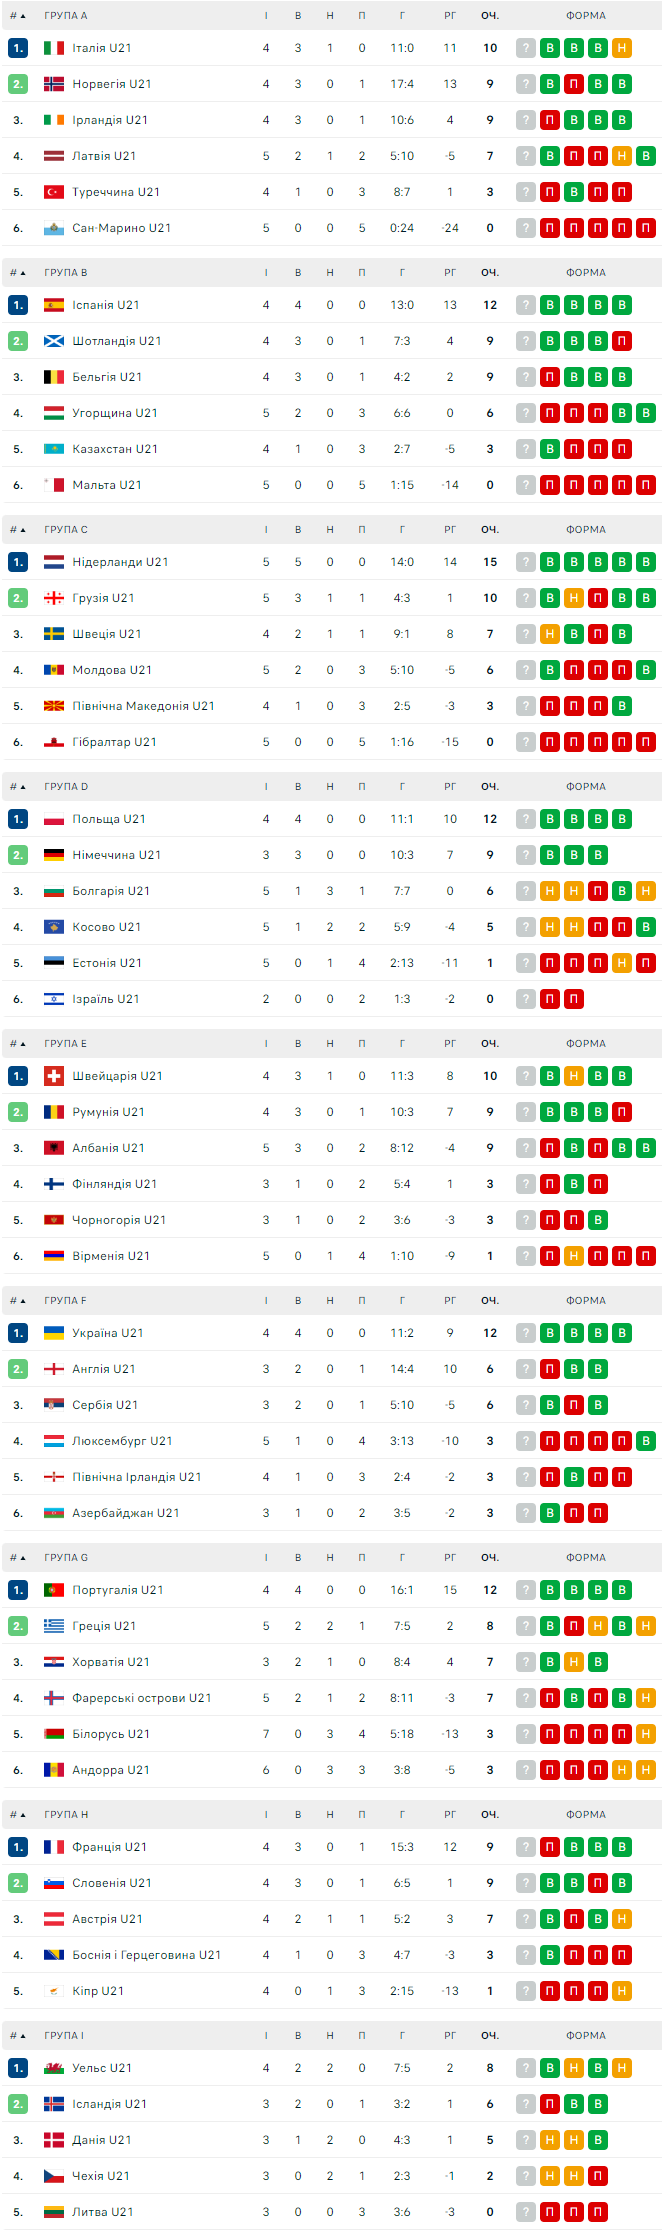Click the Portugal flag next to Португалія U21
This screenshot has height=2232, width=662.
coord(54,1590)
